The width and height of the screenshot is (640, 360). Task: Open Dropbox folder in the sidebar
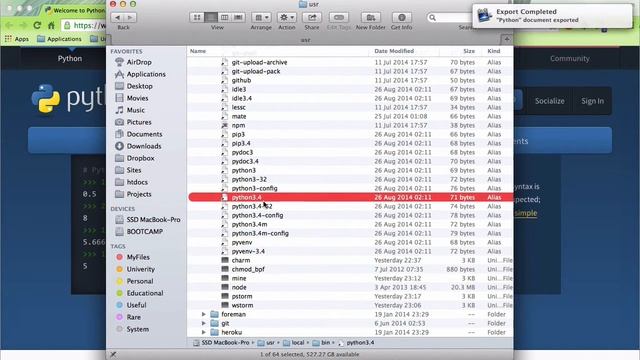[x=140, y=158]
